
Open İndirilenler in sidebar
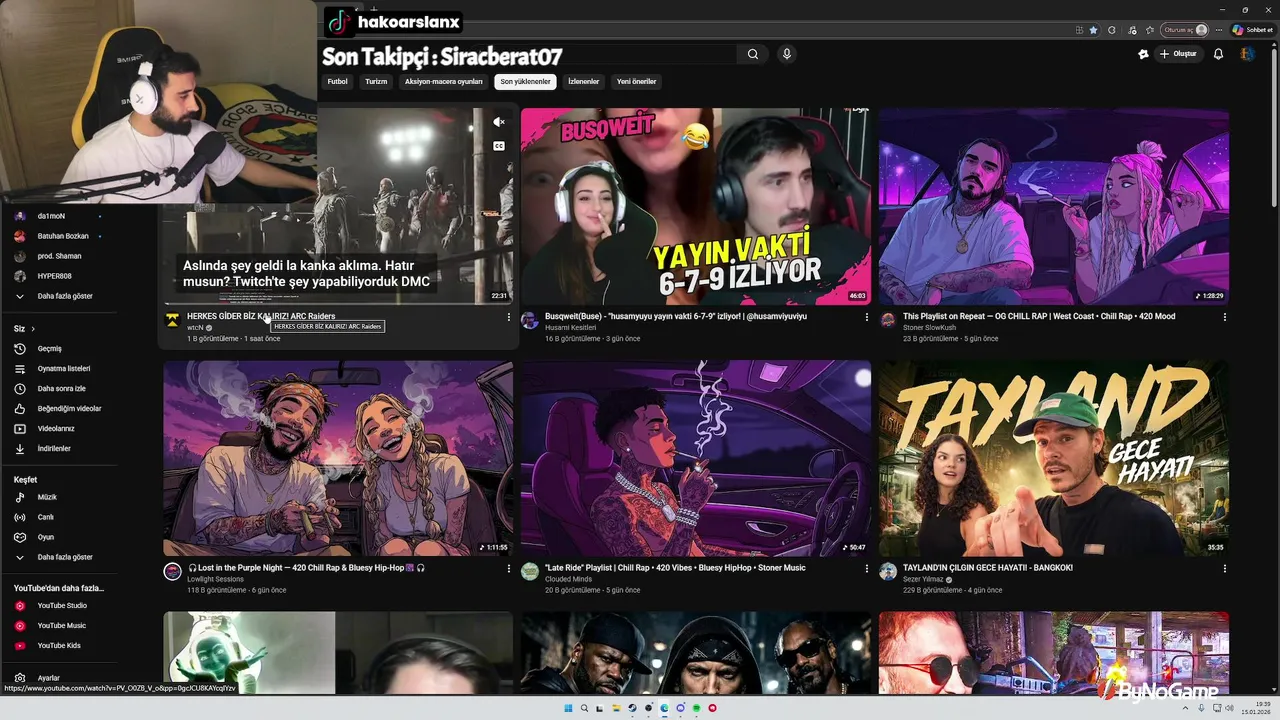pos(60,449)
